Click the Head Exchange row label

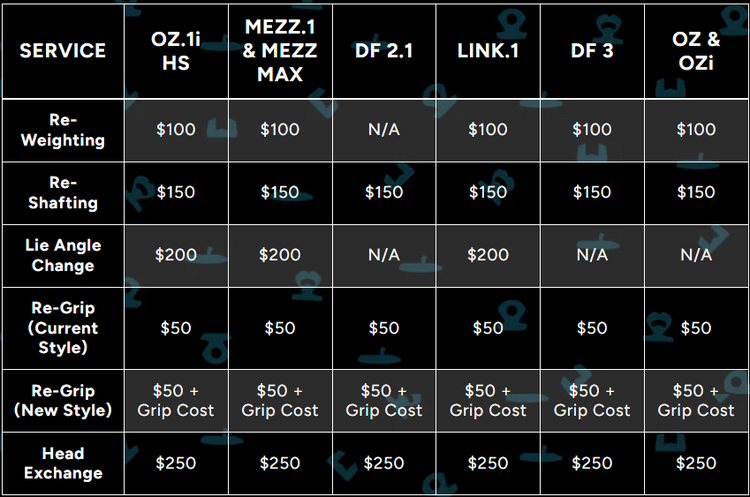coord(62,463)
